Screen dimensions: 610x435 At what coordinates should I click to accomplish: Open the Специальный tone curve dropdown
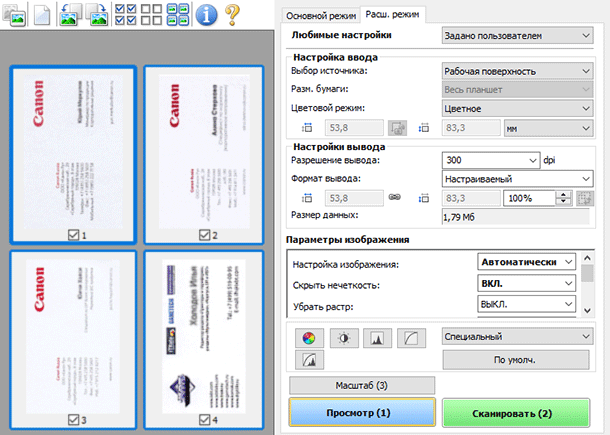pyautogui.click(x=517, y=337)
